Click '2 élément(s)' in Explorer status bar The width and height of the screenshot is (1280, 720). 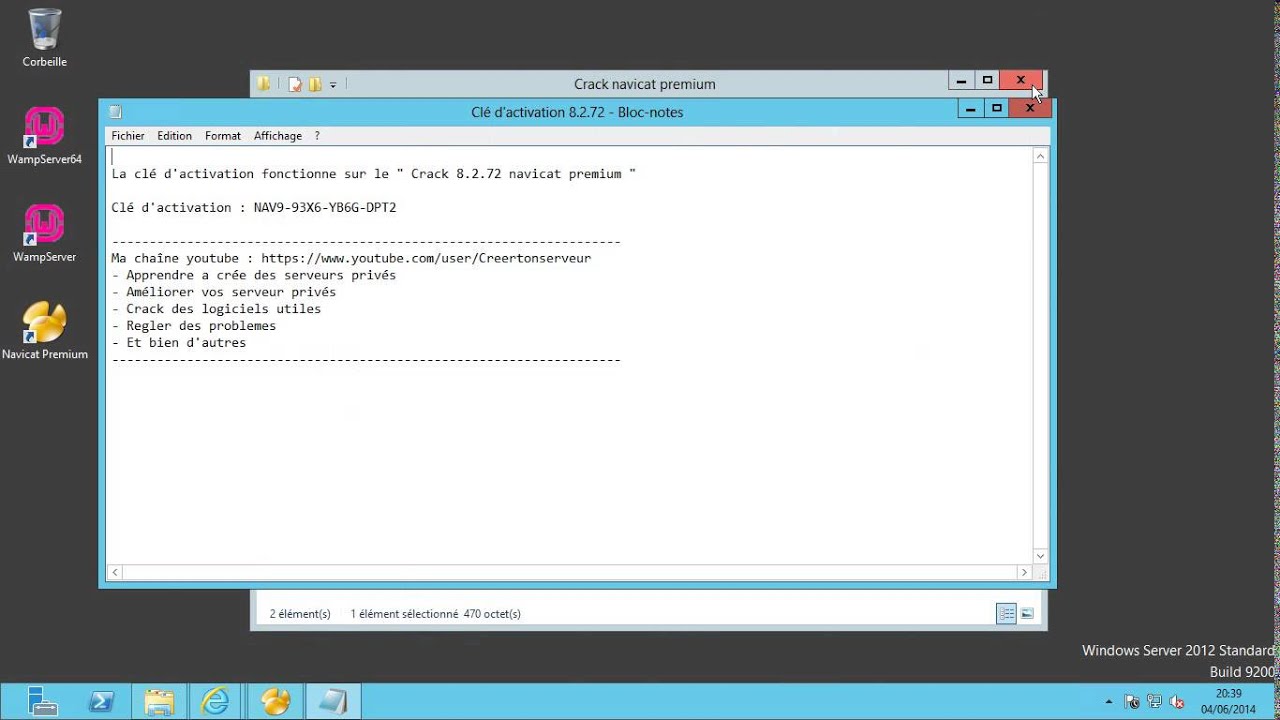tap(300, 614)
